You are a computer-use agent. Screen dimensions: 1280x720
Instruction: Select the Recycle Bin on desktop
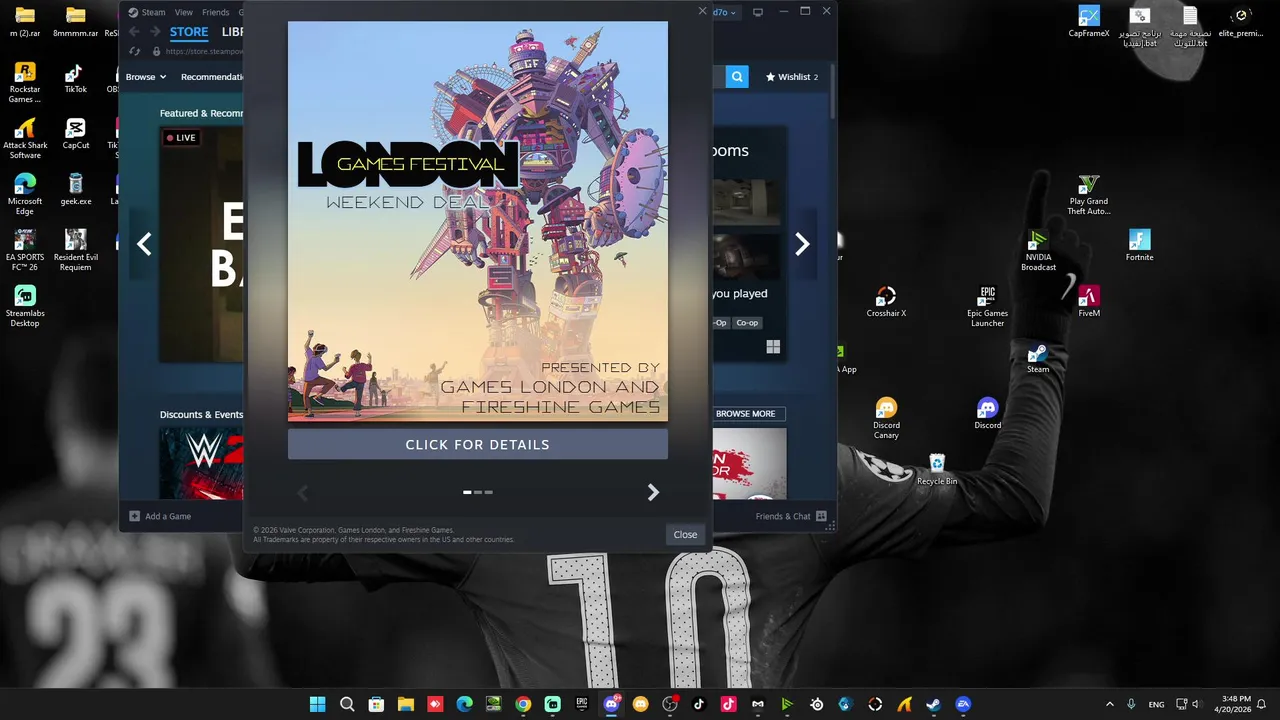937,470
